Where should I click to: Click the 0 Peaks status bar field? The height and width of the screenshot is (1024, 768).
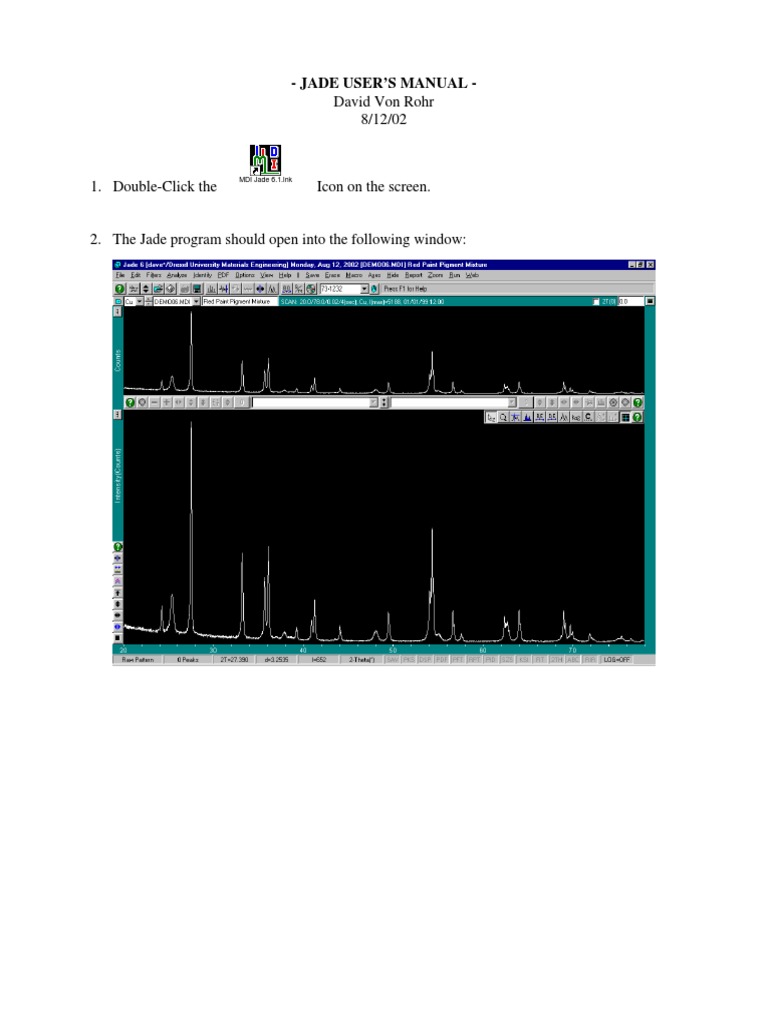click(x=187, y=660)
